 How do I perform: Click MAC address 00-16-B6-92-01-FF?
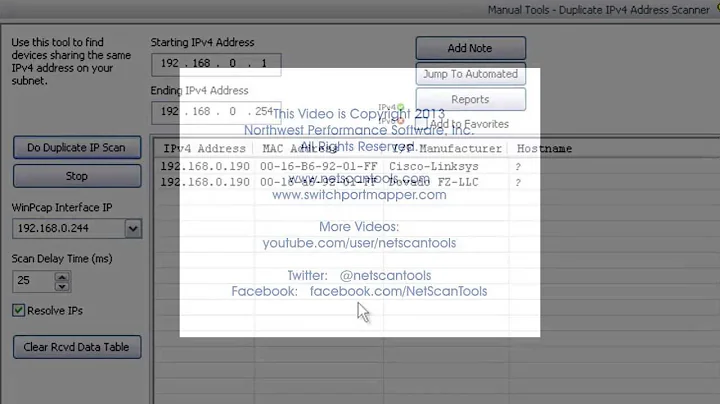pyautogui.click(x=318, y=166)
